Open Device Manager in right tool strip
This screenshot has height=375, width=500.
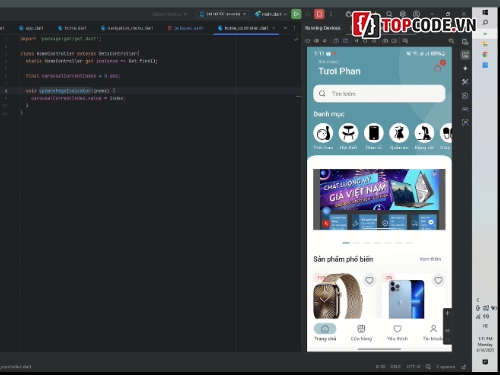coord(465,42)
